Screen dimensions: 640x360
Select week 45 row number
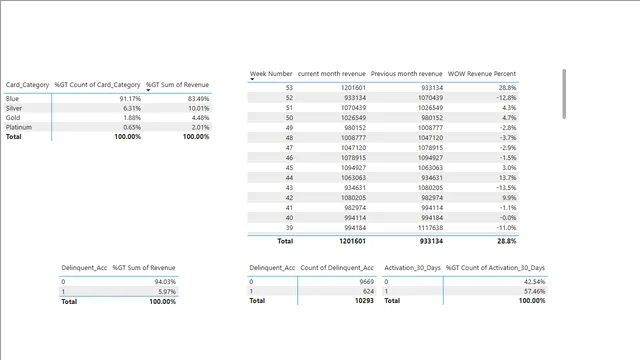point(289,168)
